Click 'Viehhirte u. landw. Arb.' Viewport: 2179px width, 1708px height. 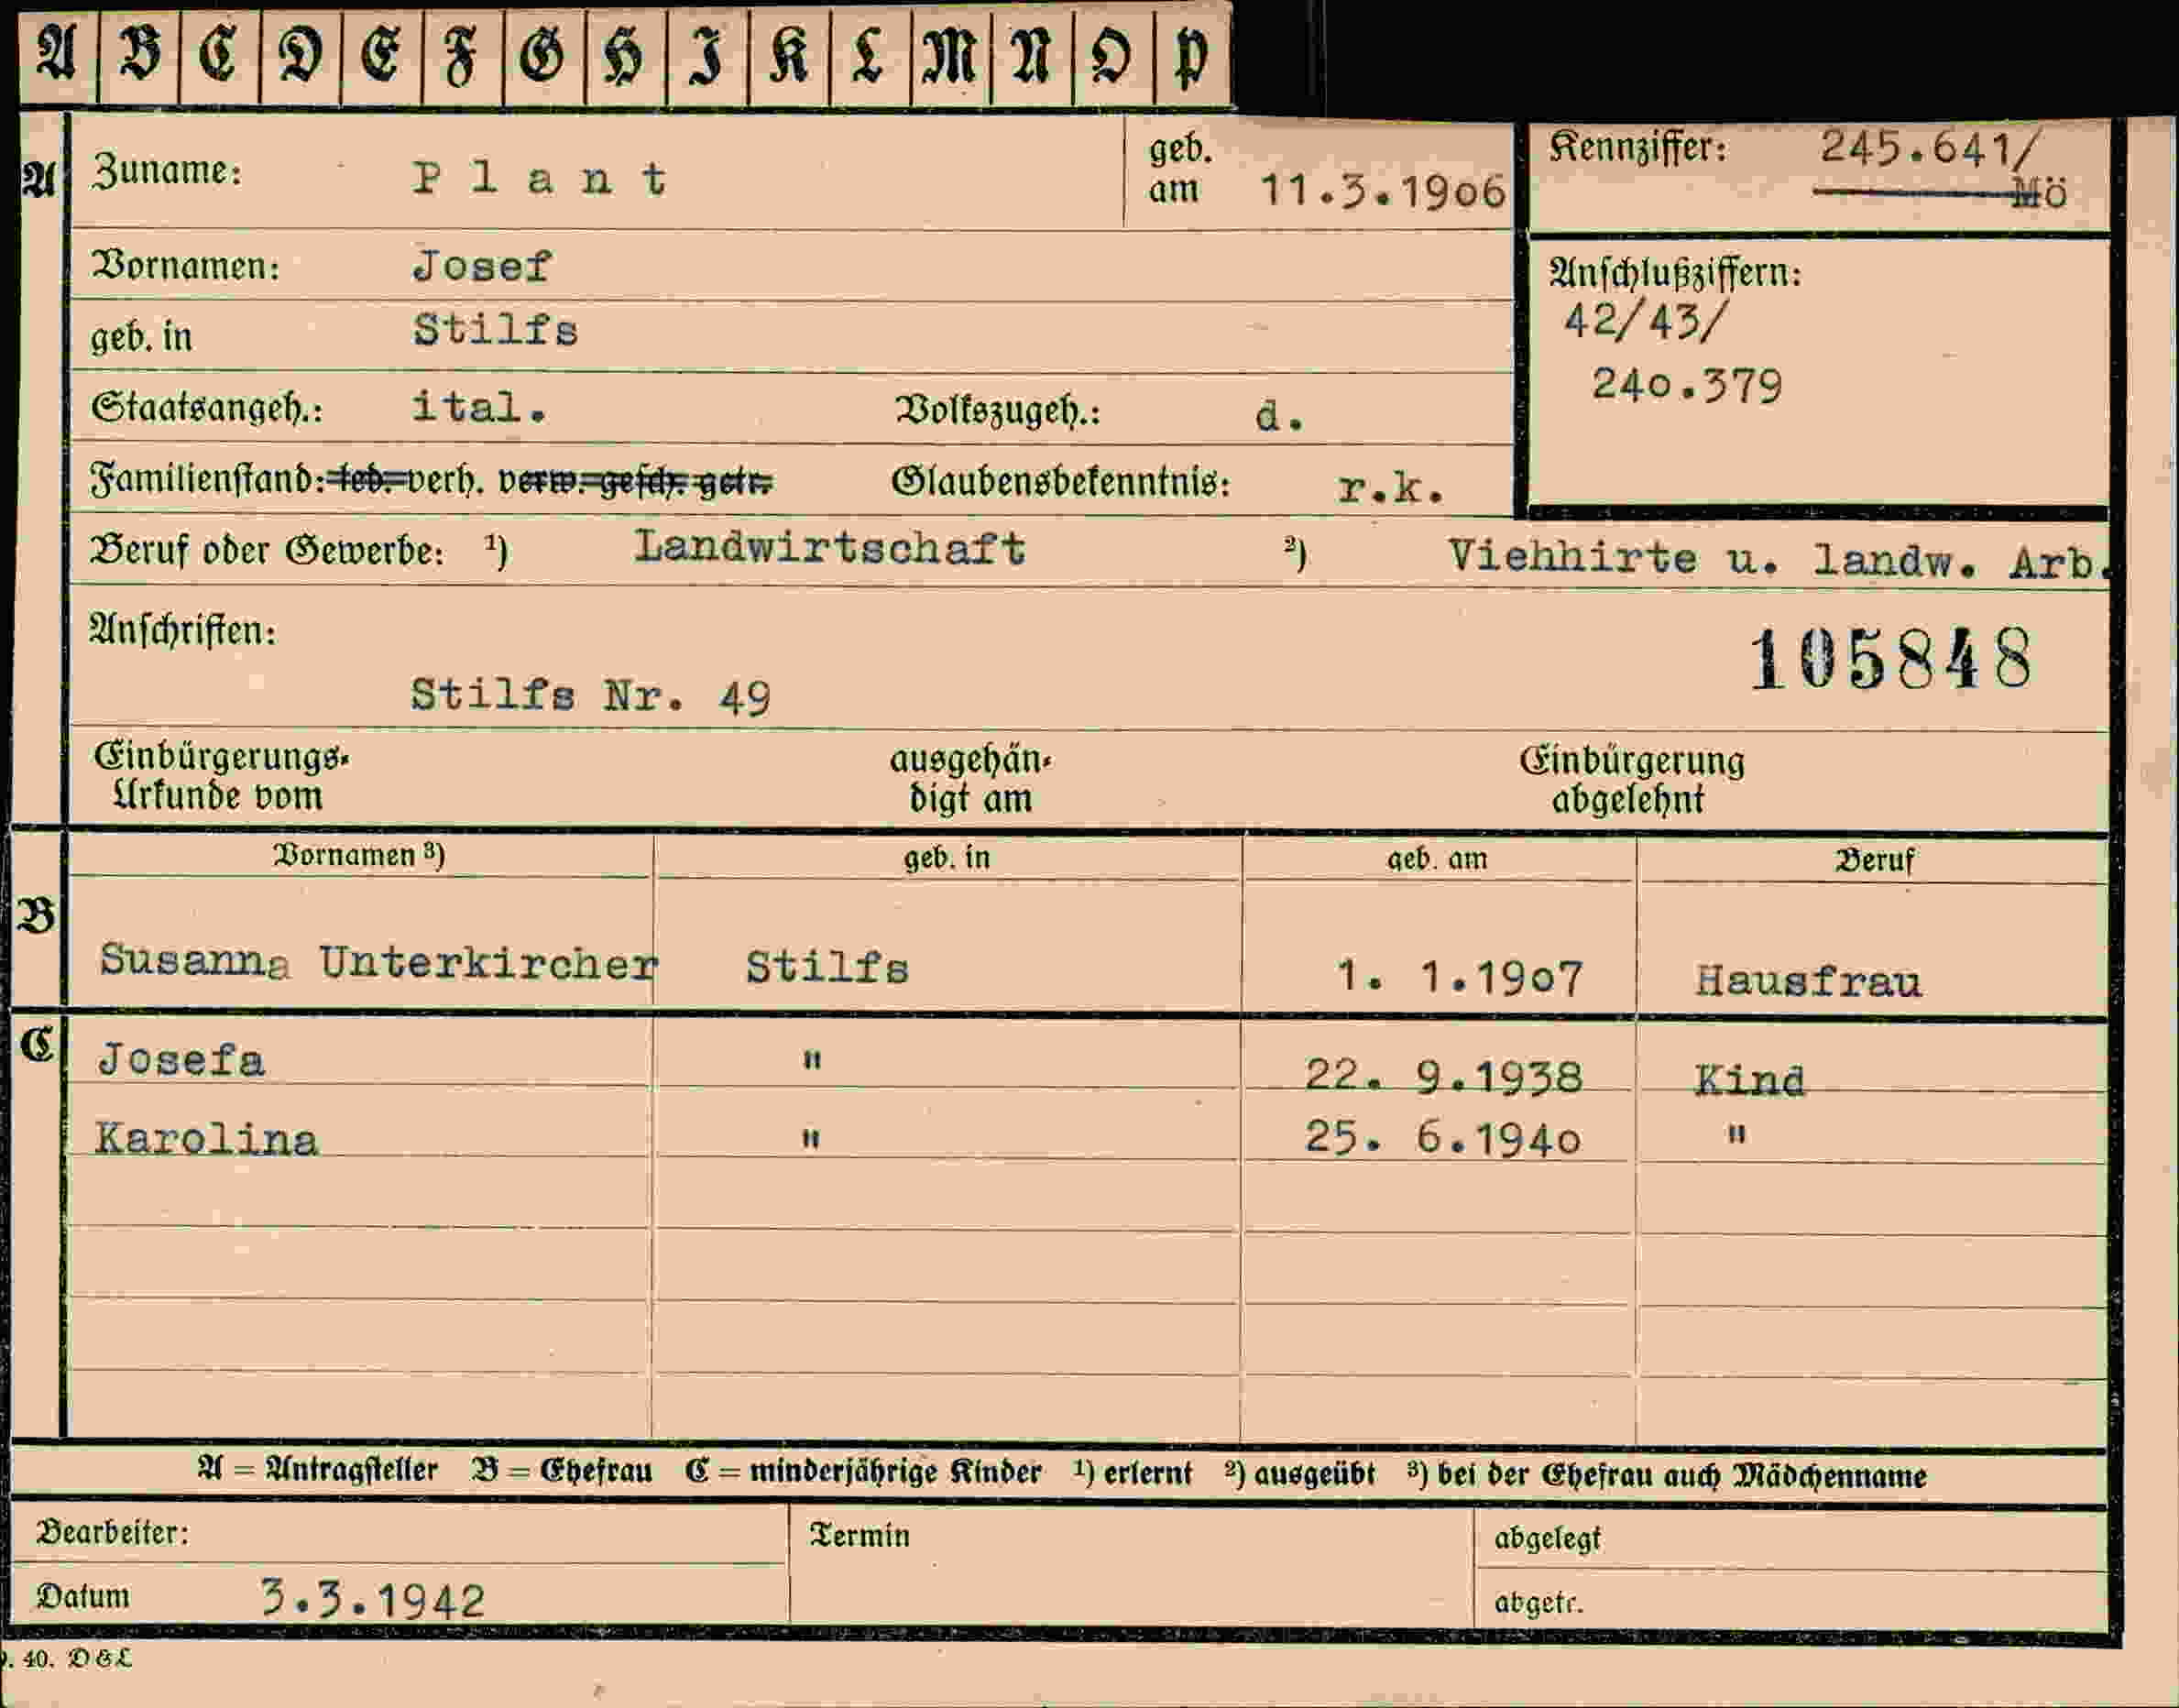(x=1781, y=559)
